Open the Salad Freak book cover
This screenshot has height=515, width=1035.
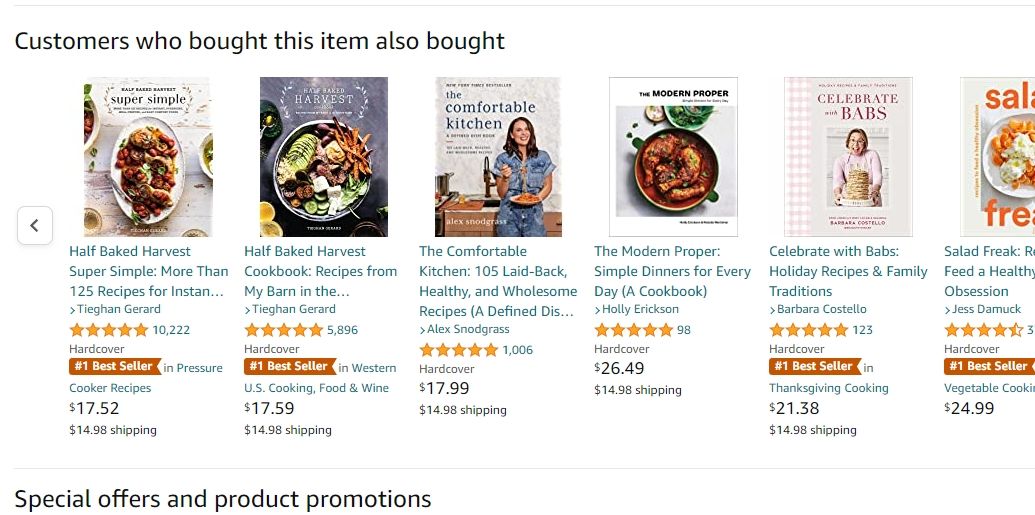tap(996, 157)
